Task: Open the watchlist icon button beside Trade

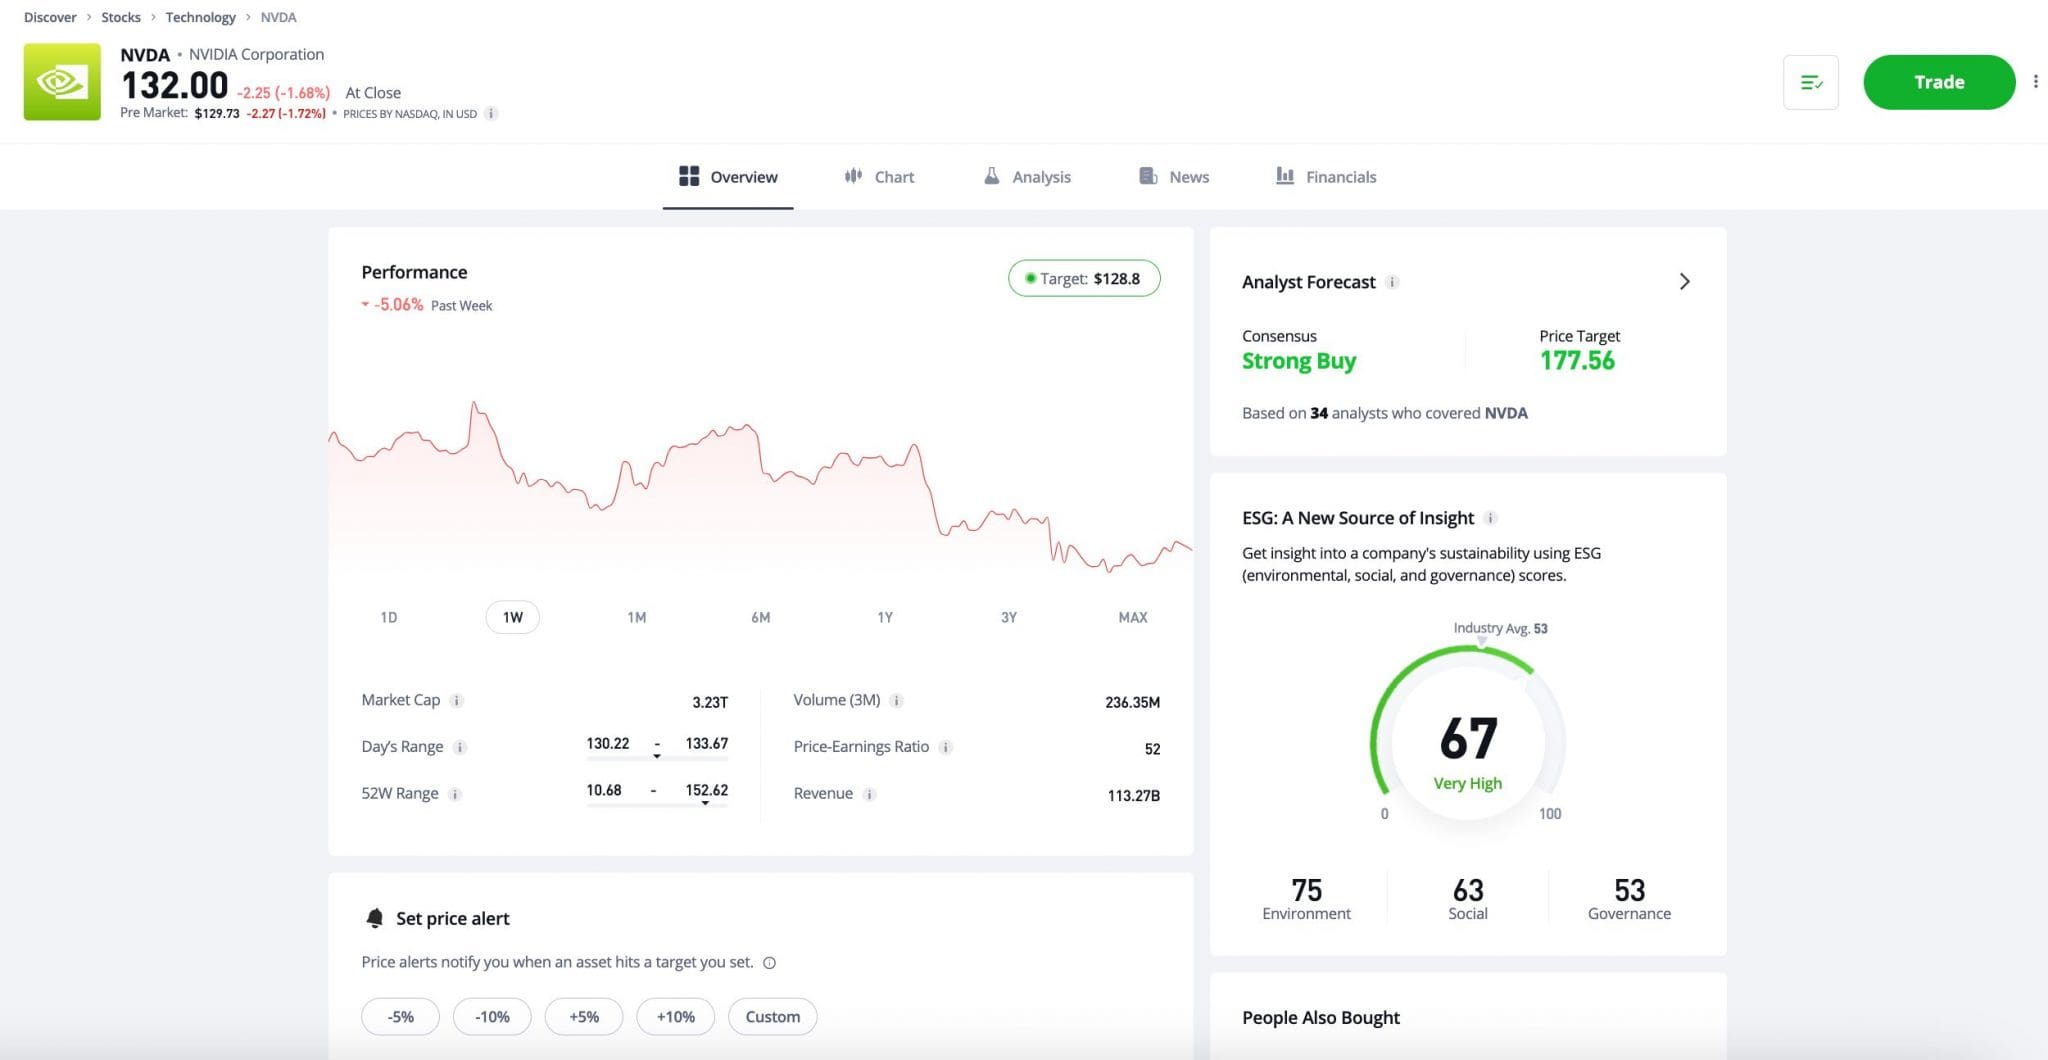Action: (x=1810, y=82)
